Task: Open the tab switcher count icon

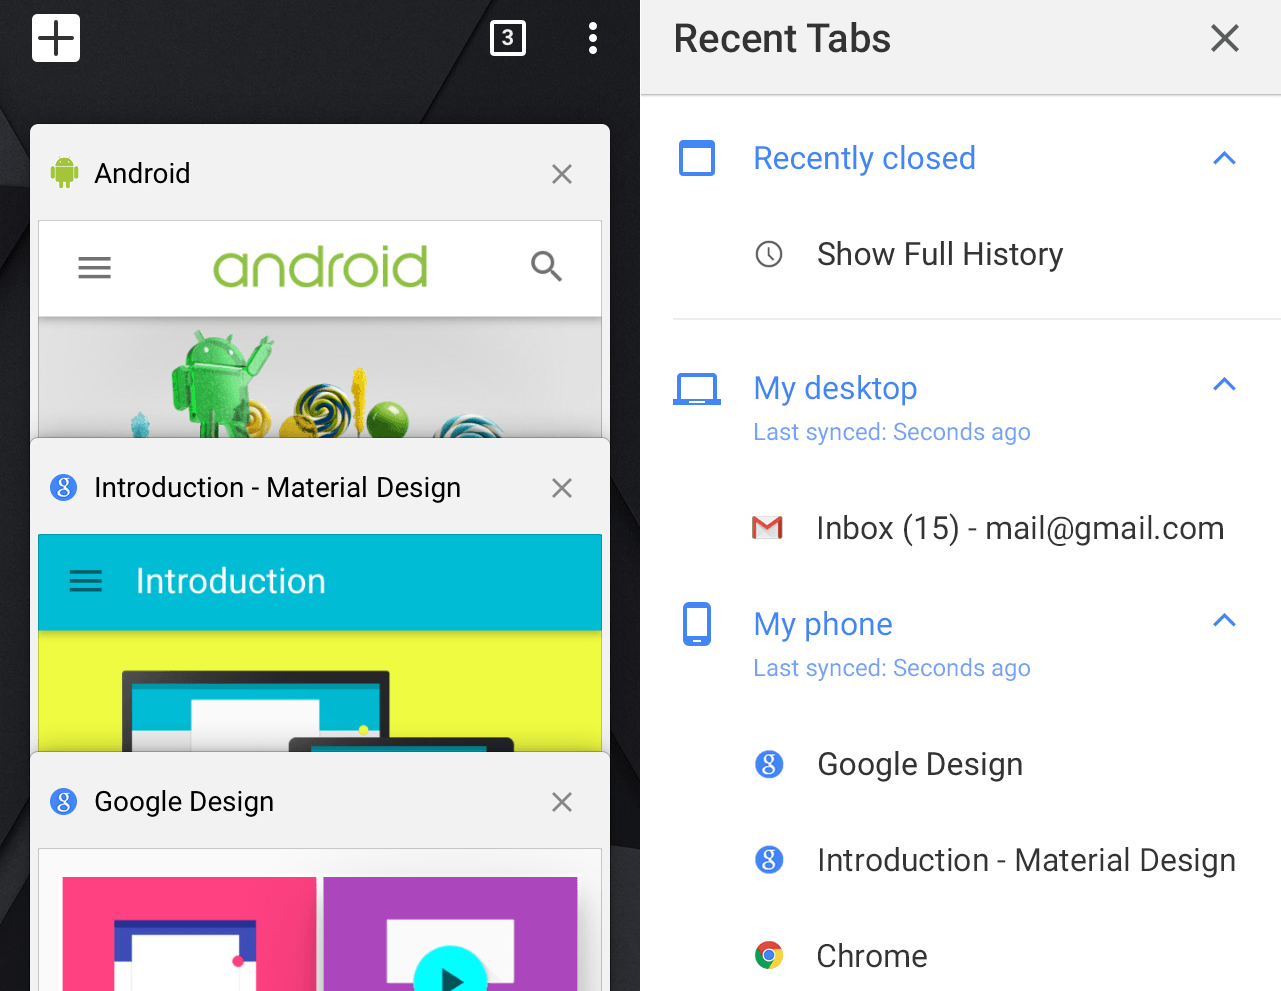Action: click(508, 39)
